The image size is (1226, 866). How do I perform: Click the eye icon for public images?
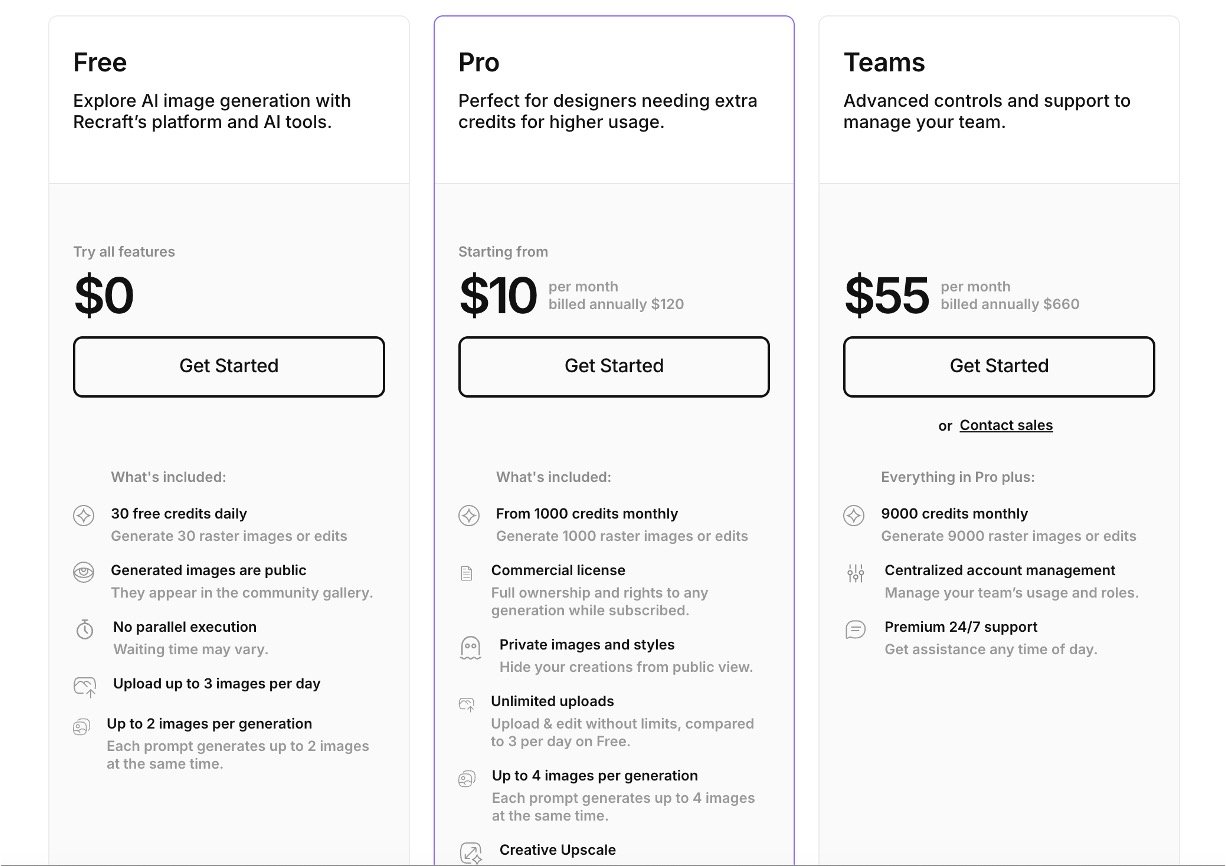coord(84,573)
